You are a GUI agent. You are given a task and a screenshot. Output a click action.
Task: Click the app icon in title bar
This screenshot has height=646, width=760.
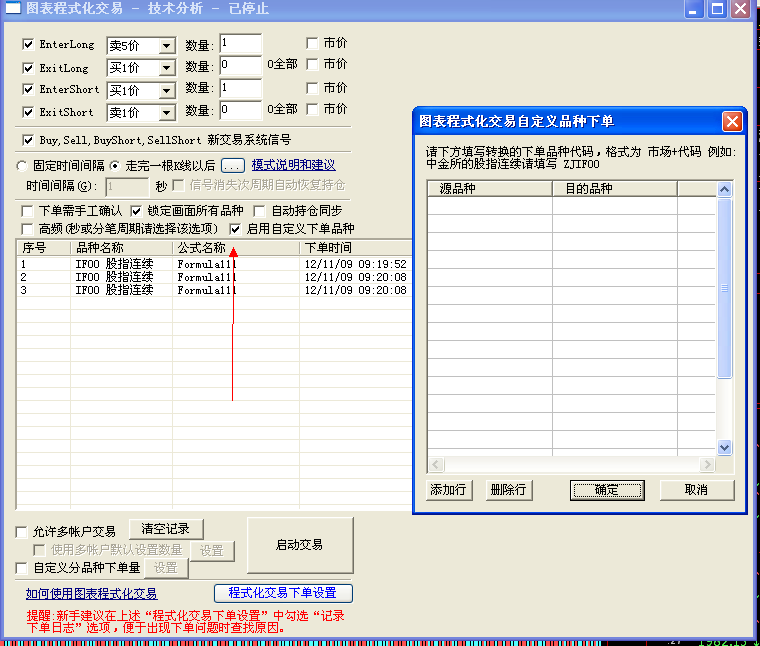click(x=13, y=9)
